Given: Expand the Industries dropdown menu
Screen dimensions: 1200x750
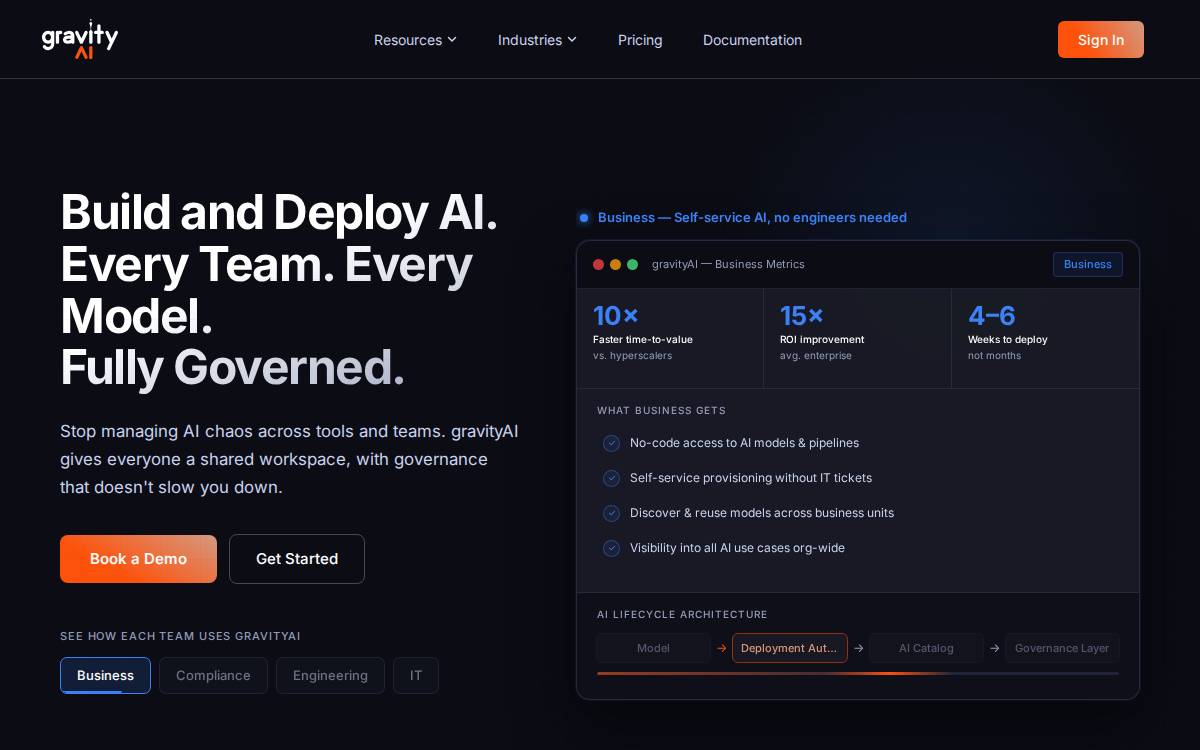Looking at the screenshot, I should tap(537, 40).
